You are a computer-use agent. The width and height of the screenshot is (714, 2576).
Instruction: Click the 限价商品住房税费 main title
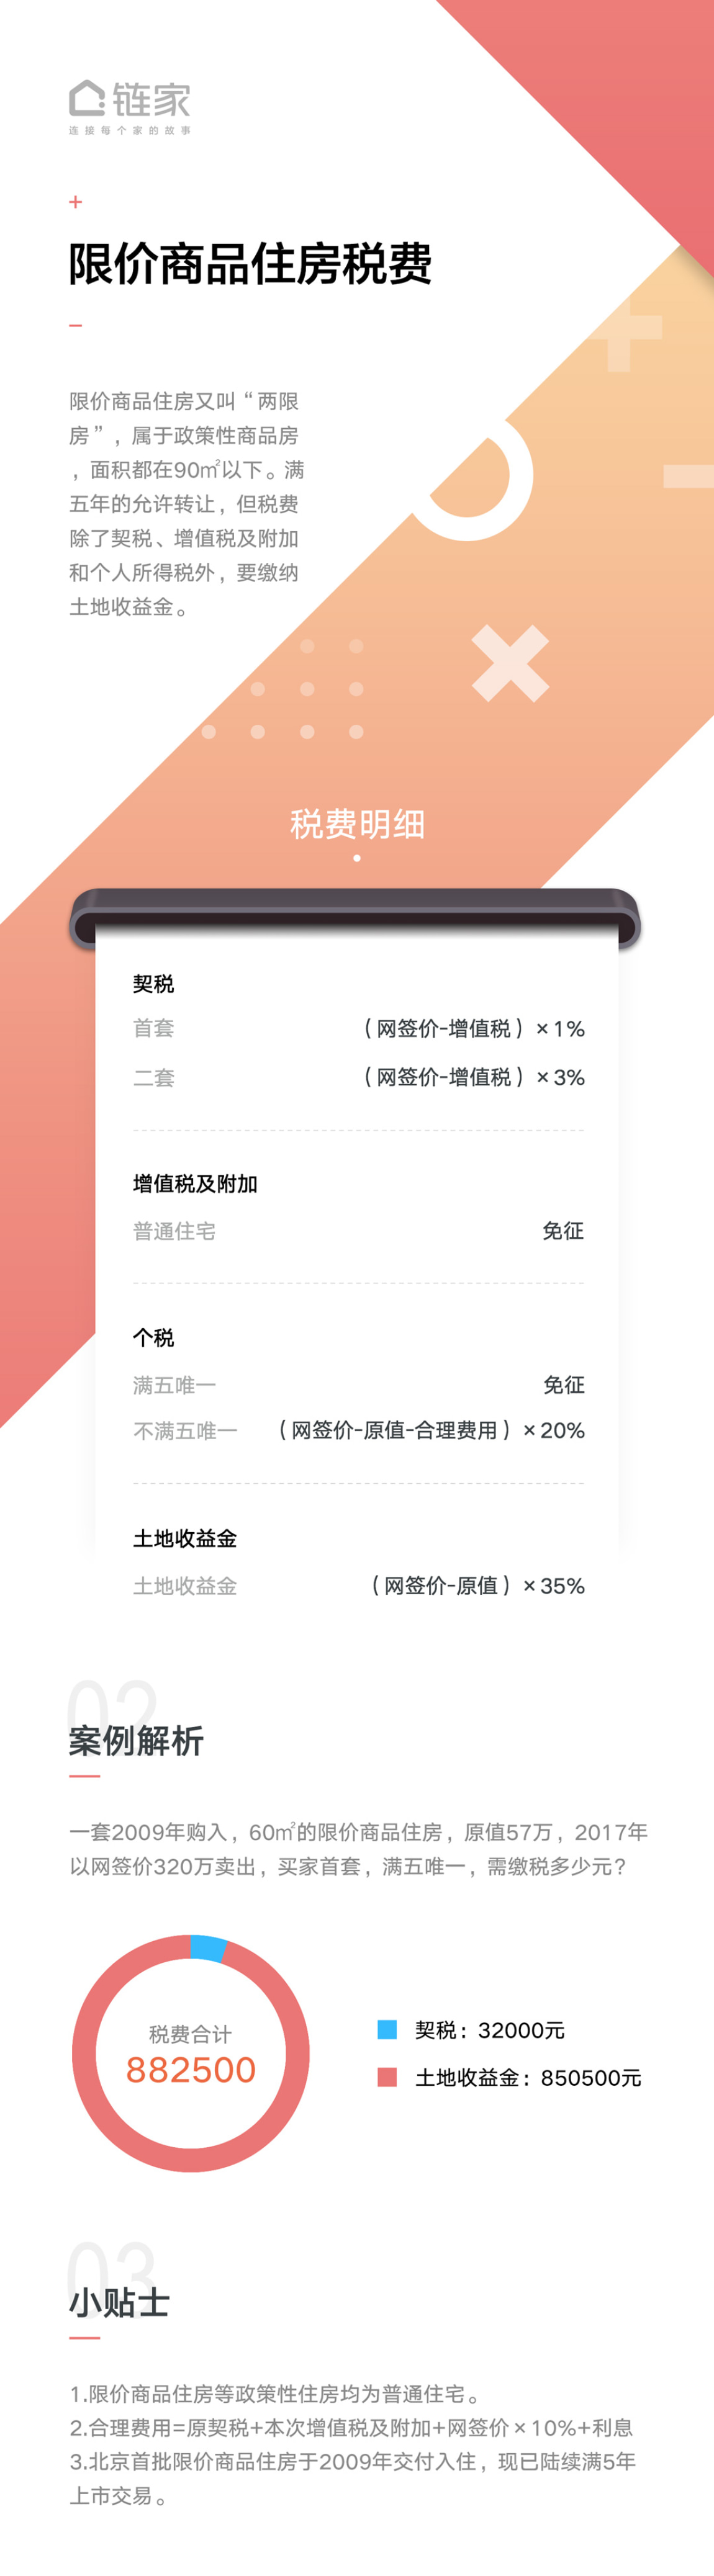[250, 263]
